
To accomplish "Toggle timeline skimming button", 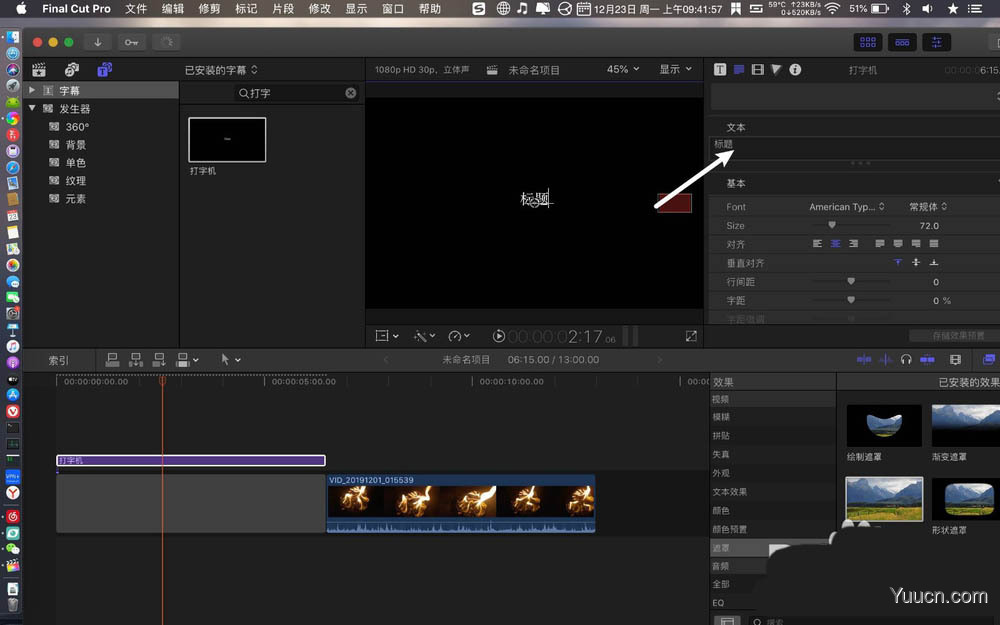I will pos(864,360).
